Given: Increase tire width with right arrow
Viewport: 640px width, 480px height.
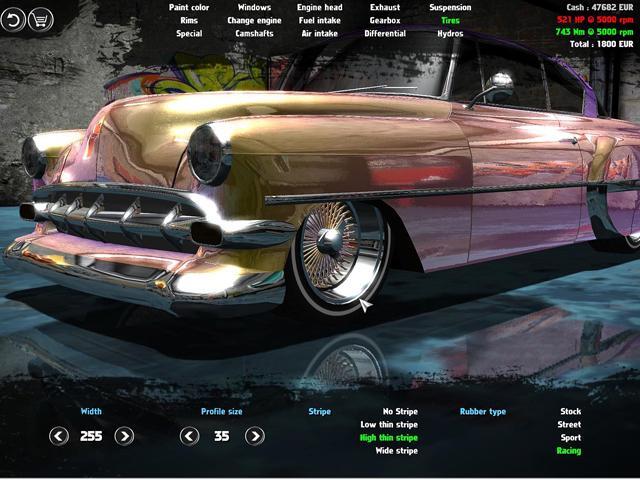Looking at the screenshot, I should (124, 436).
